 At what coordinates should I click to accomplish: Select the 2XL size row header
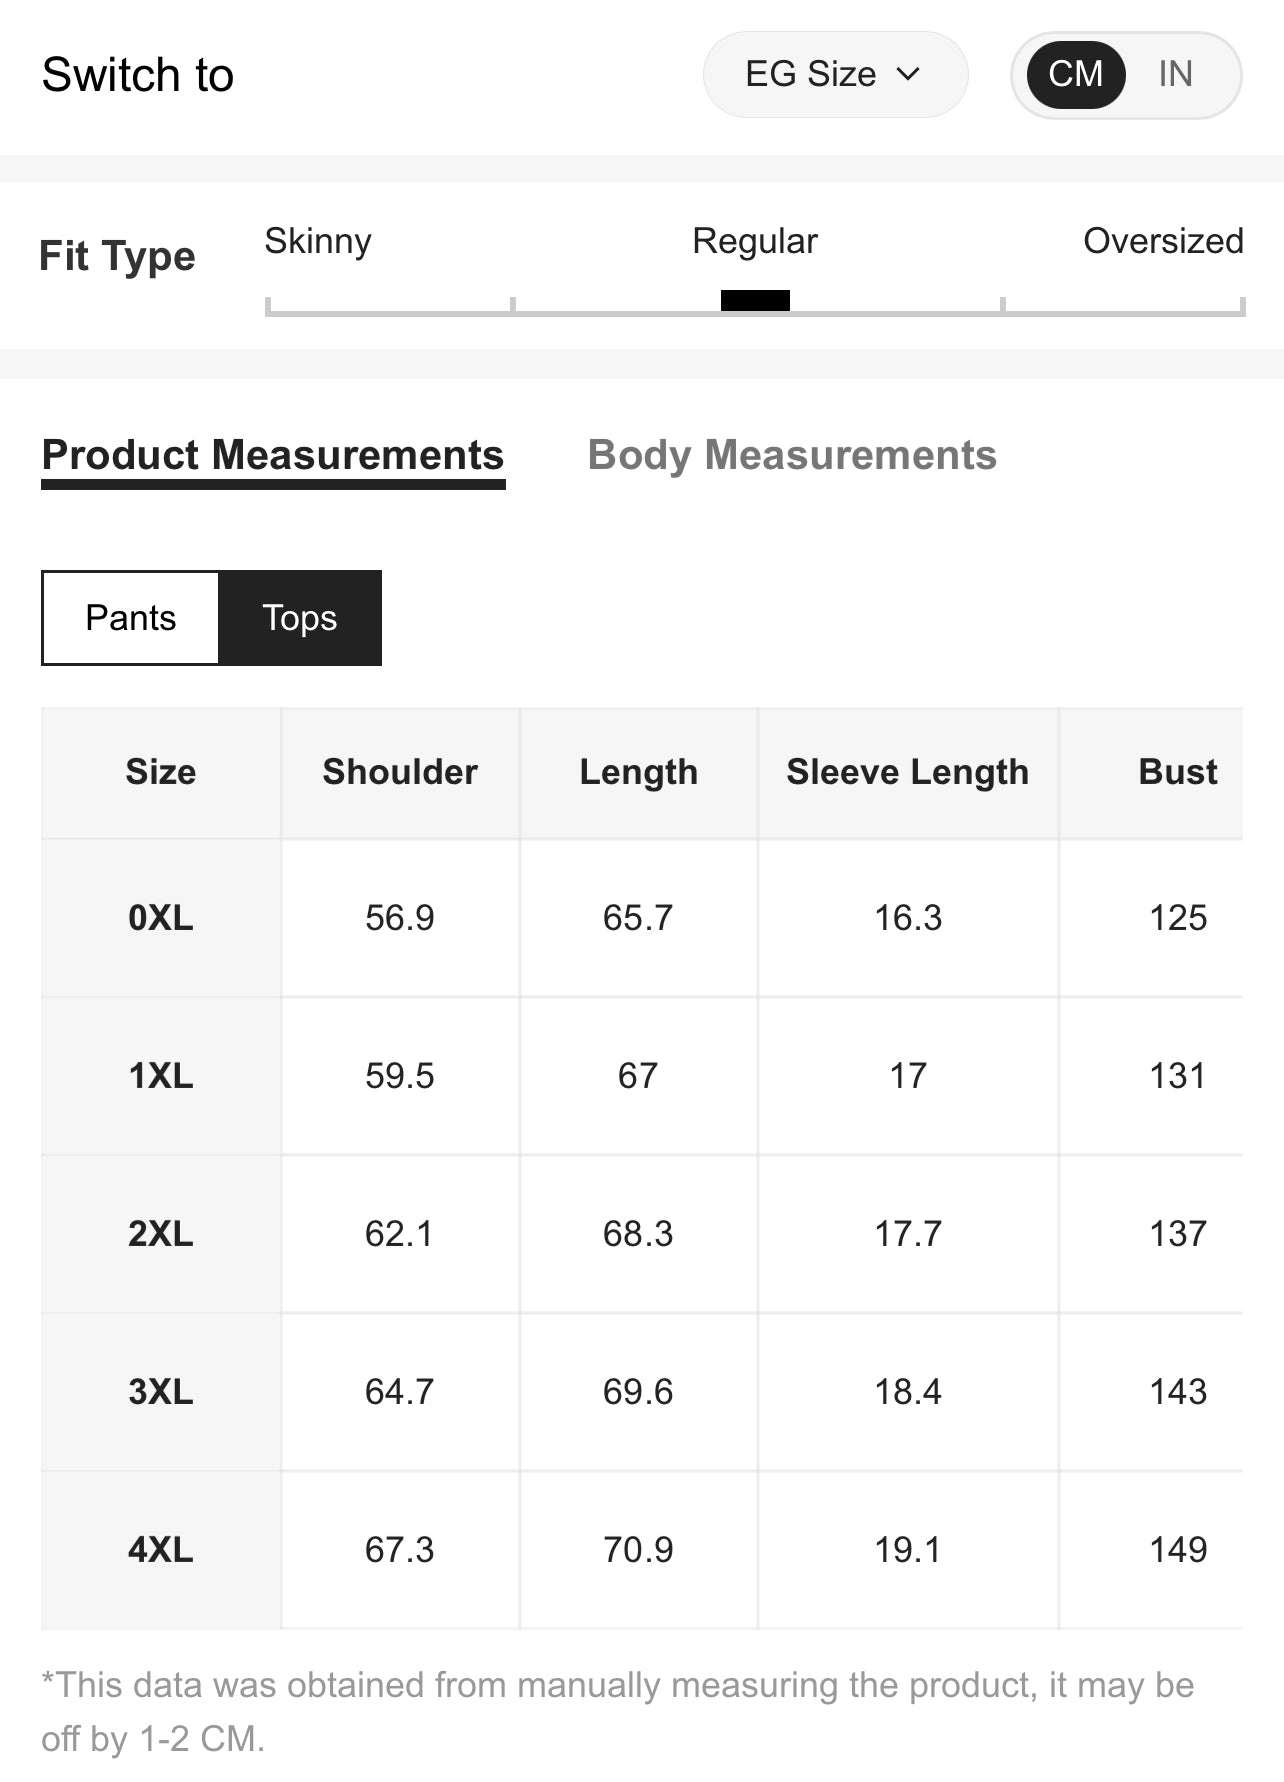161,1234
